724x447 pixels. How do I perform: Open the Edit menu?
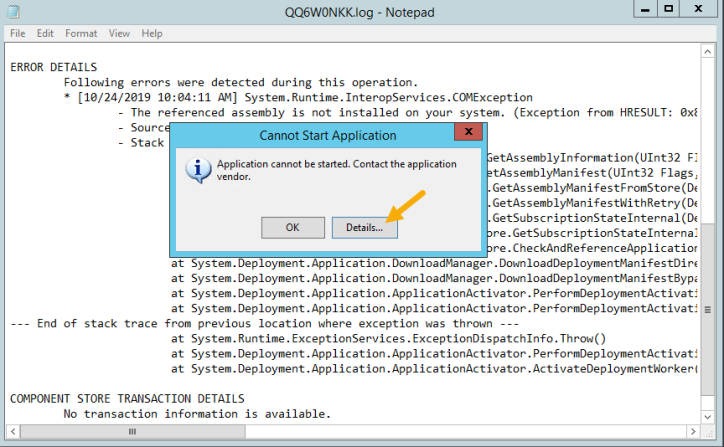click(45, 33)
